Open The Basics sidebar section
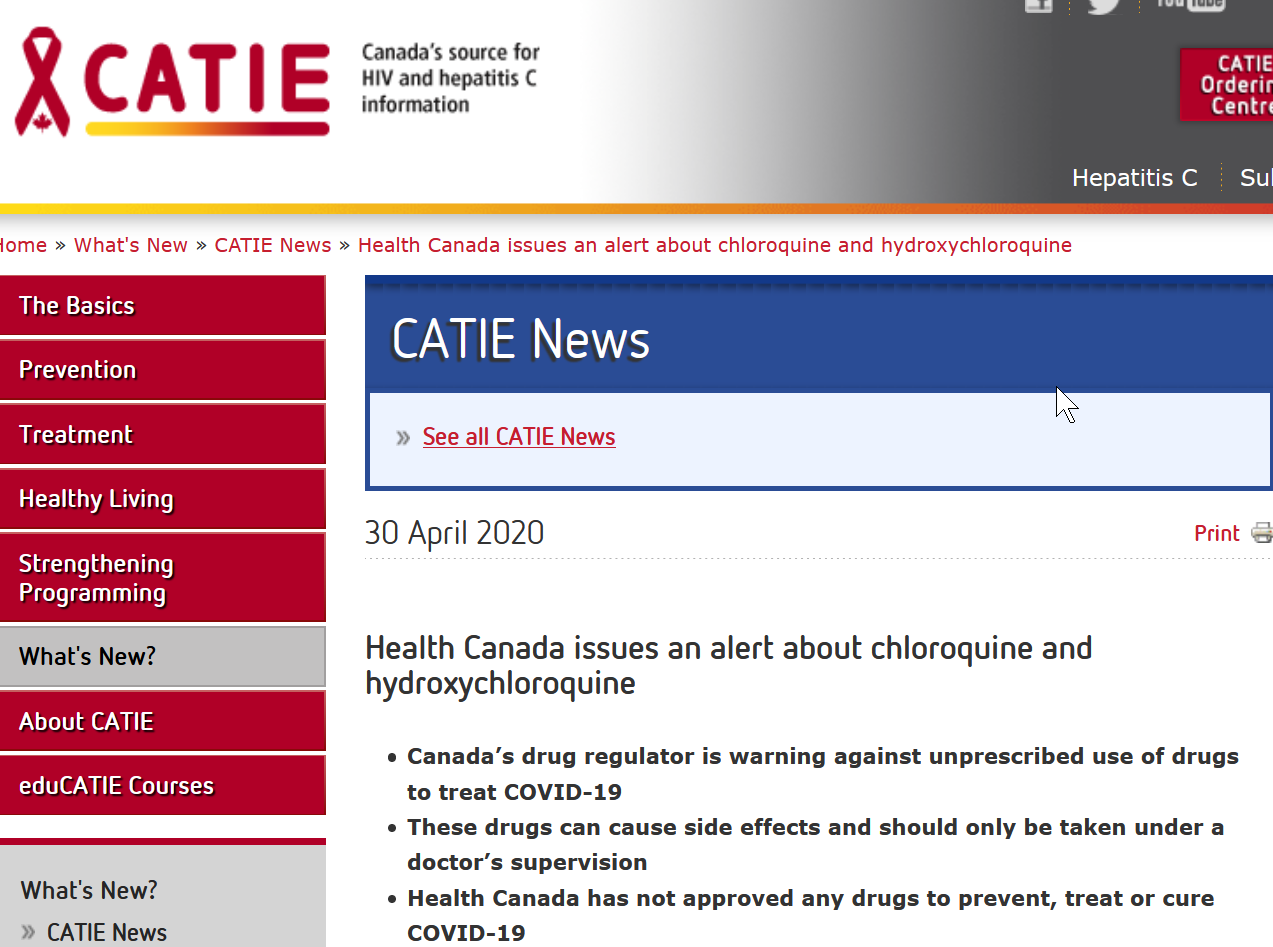This screenshot has width=1273, height=947. [163, 305]
